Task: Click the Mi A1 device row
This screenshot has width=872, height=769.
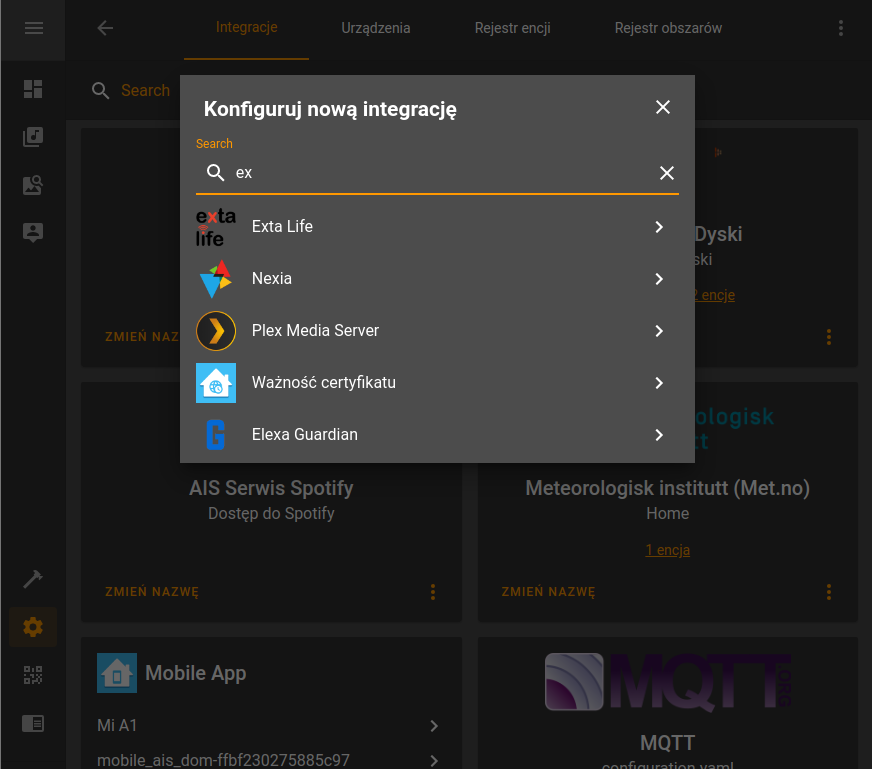Action: (271, 726)
